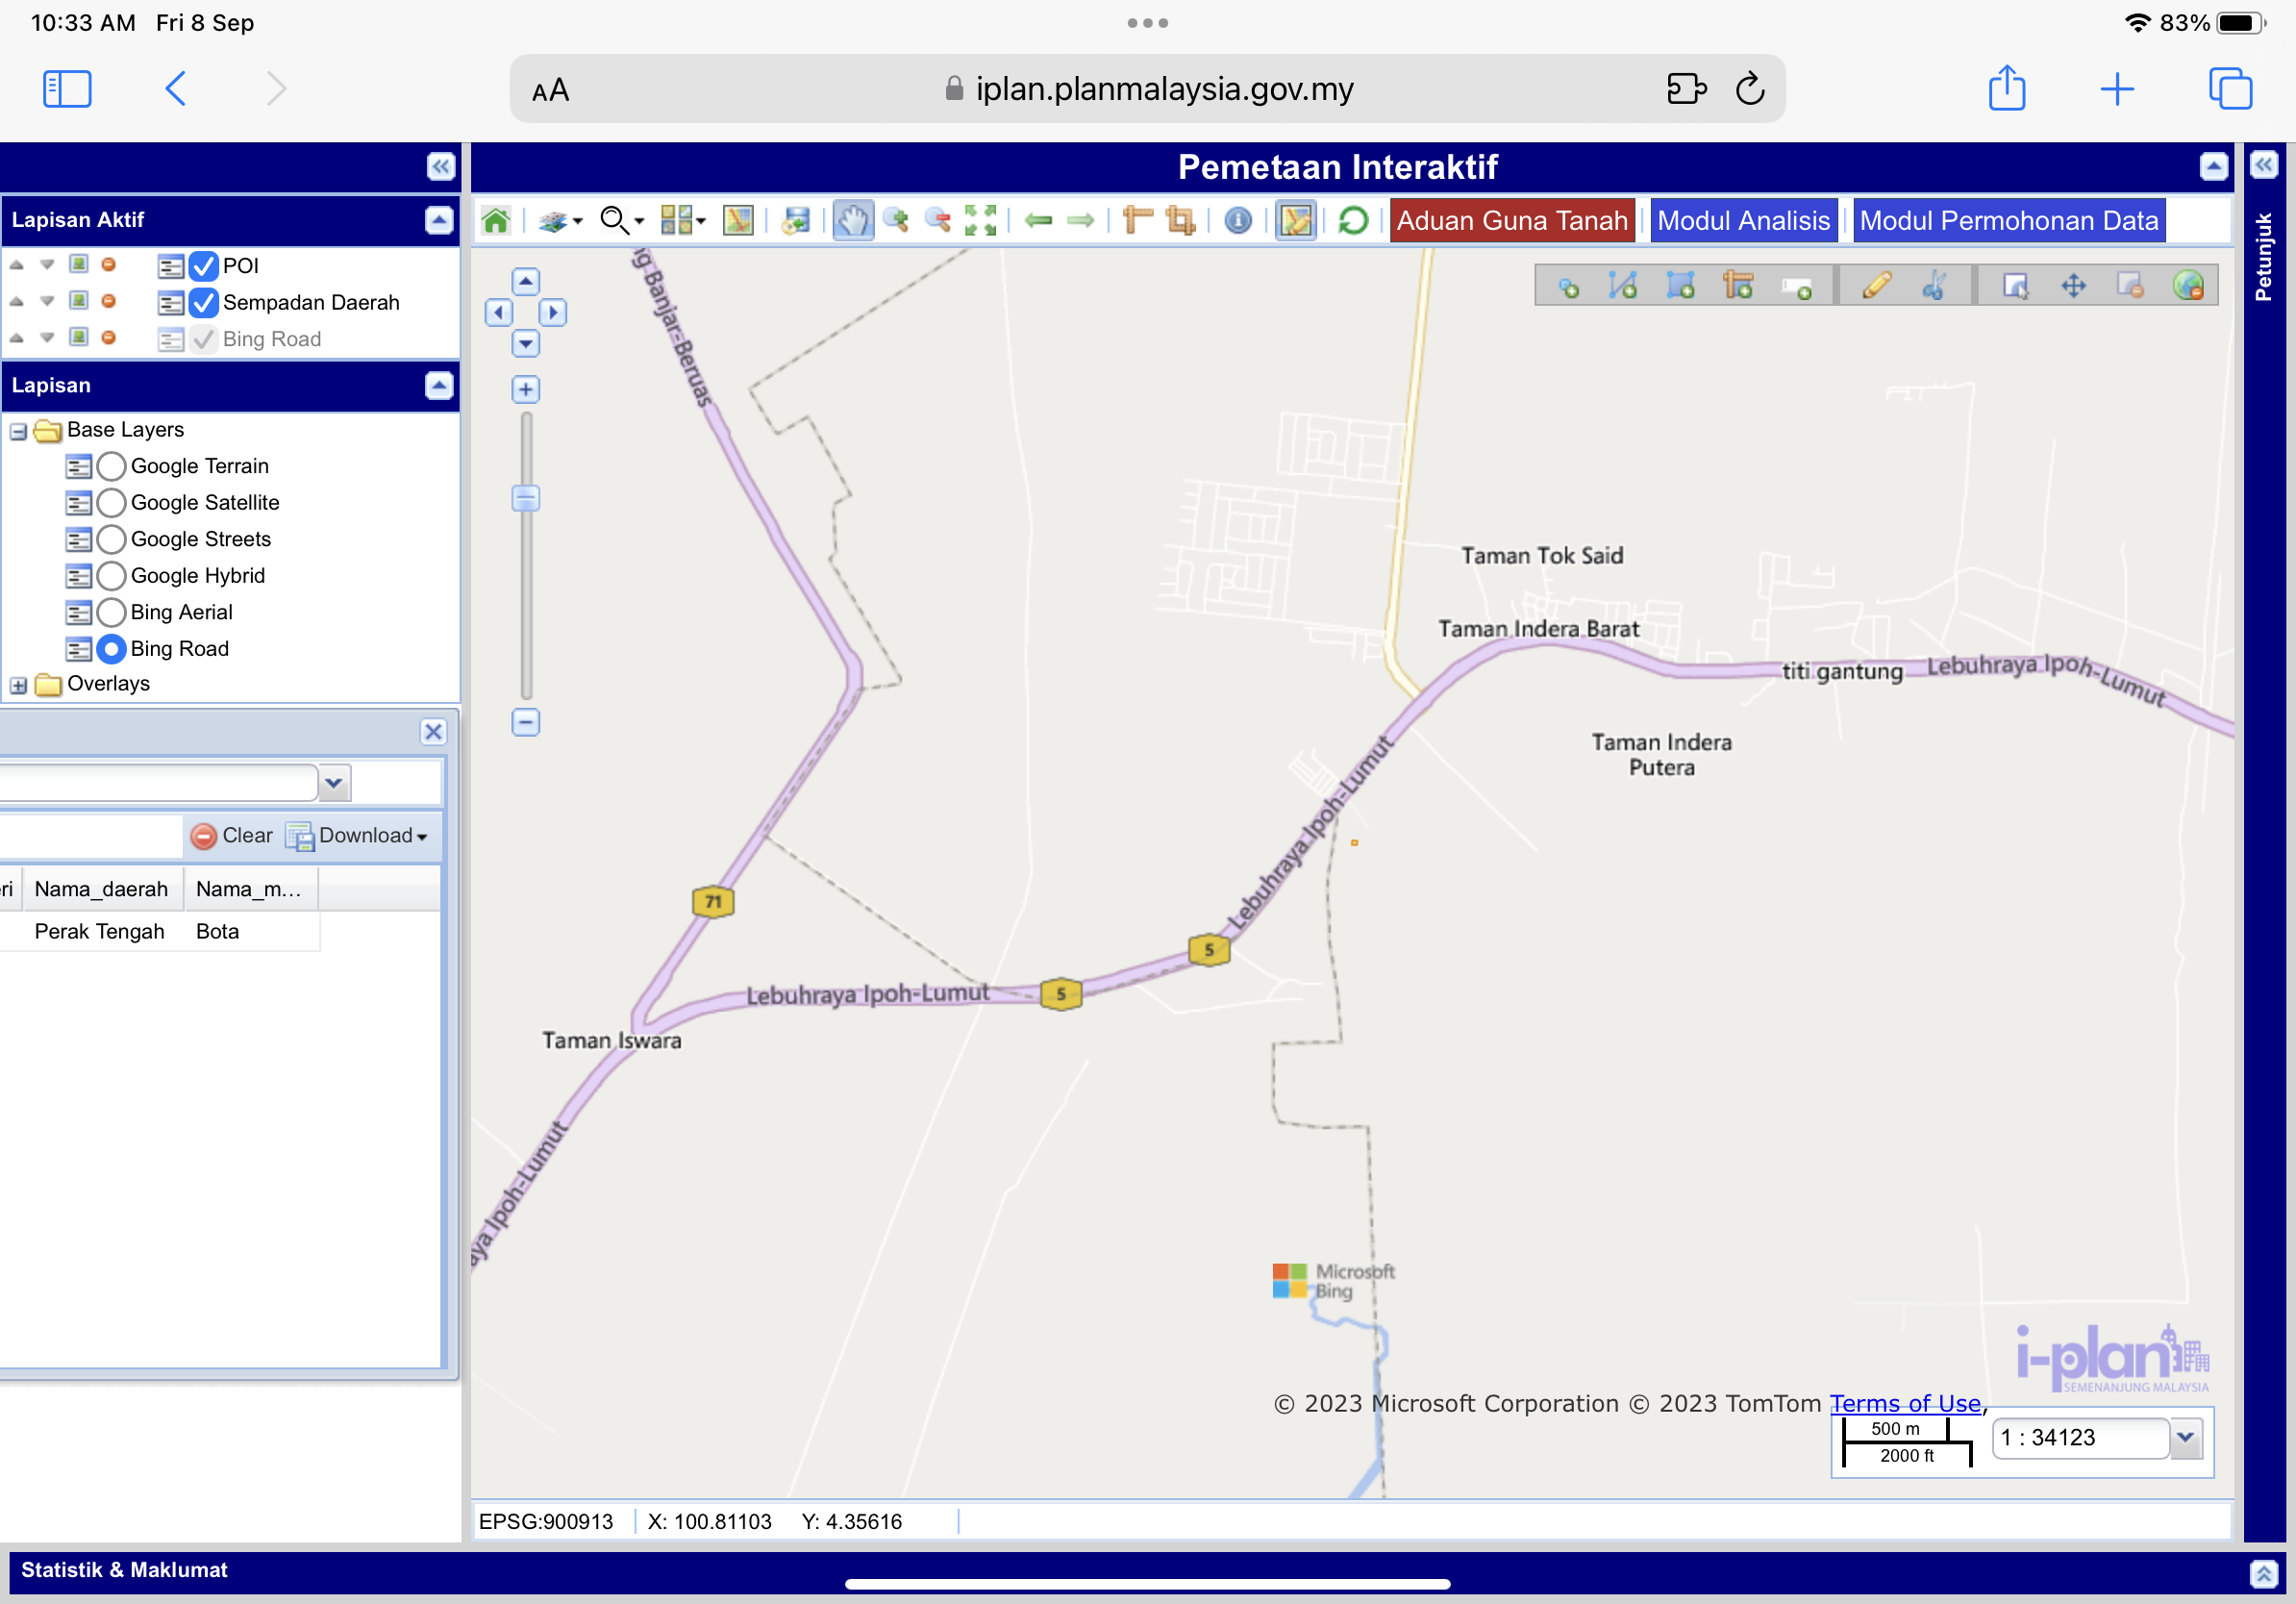This screenshot has height=1604, width=2296.
Task: Open the Terms of Use link
Action: (1905, 1404)
